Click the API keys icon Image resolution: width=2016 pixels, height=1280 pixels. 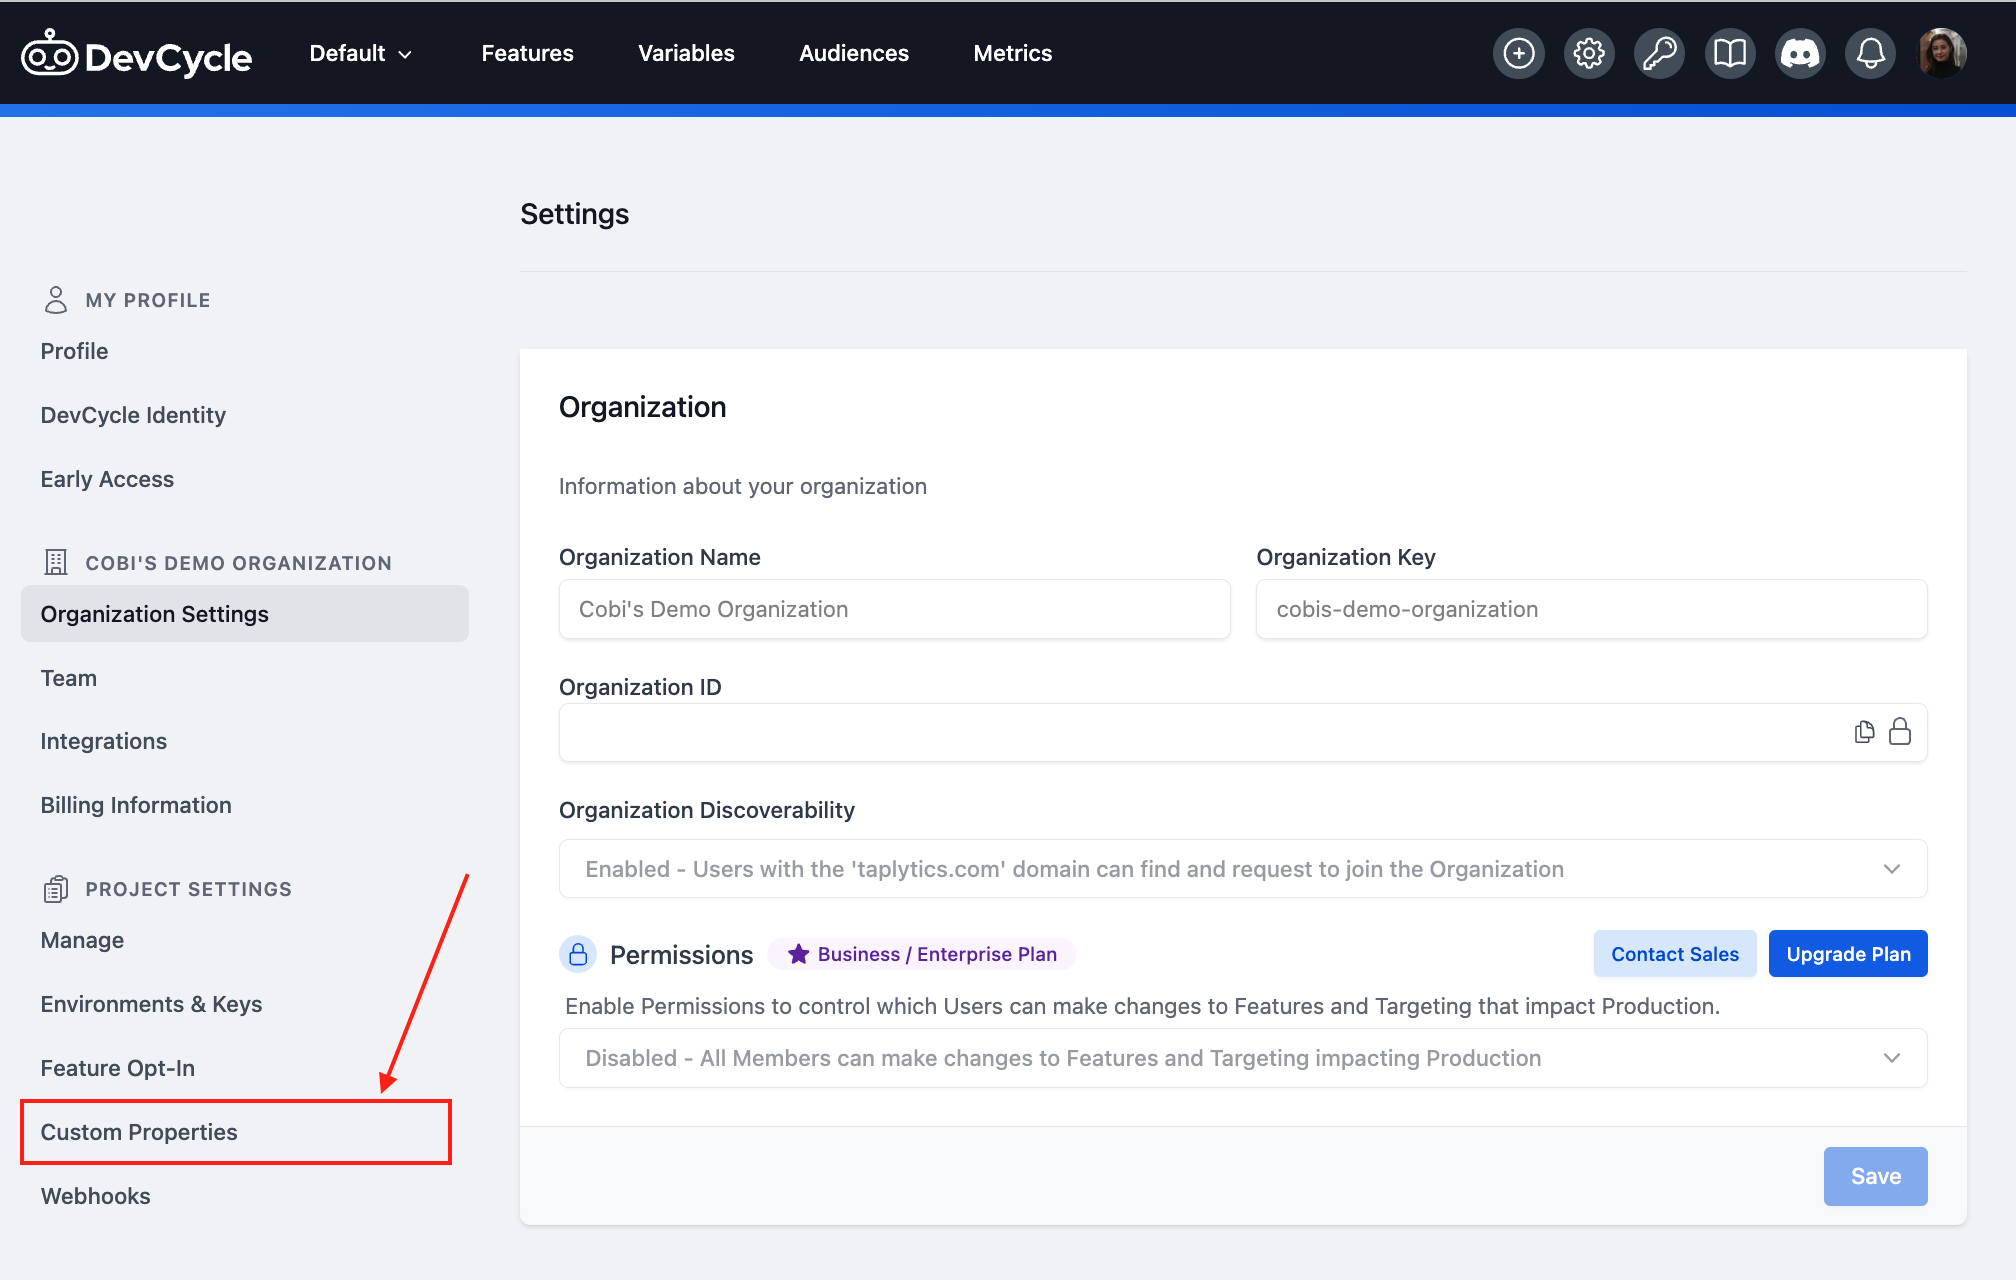[x=1659, y=53]
